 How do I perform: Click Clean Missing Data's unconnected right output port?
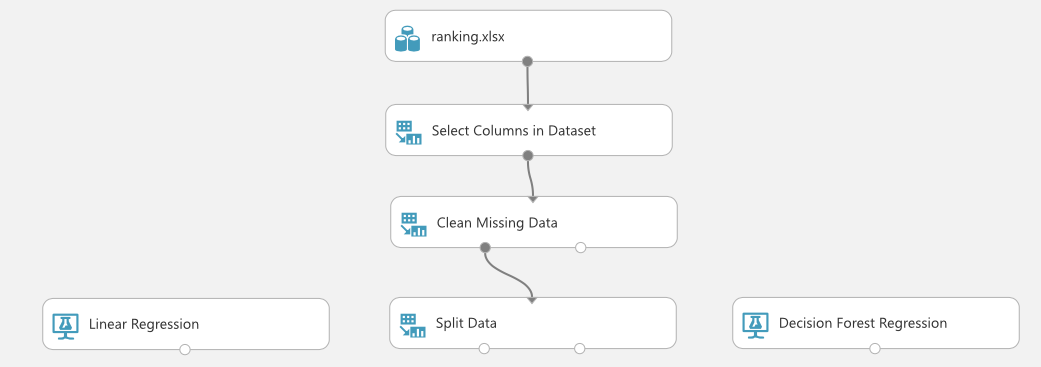tap(581, 248)
